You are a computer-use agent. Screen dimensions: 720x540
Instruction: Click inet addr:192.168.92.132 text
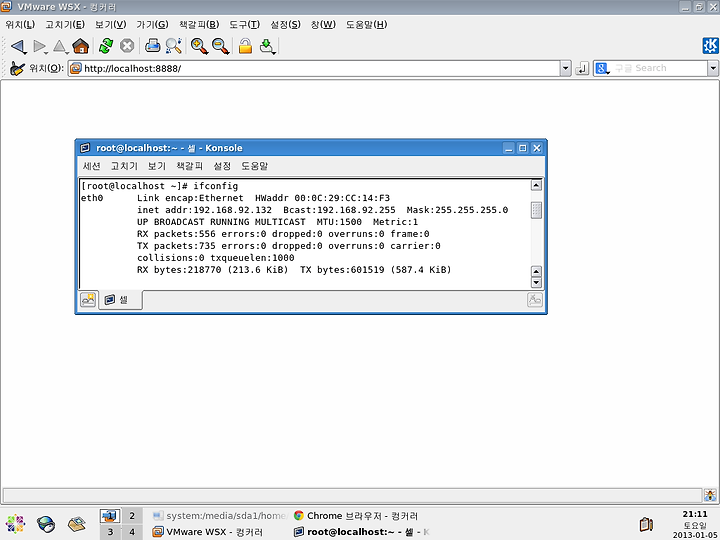pos(204,210)
